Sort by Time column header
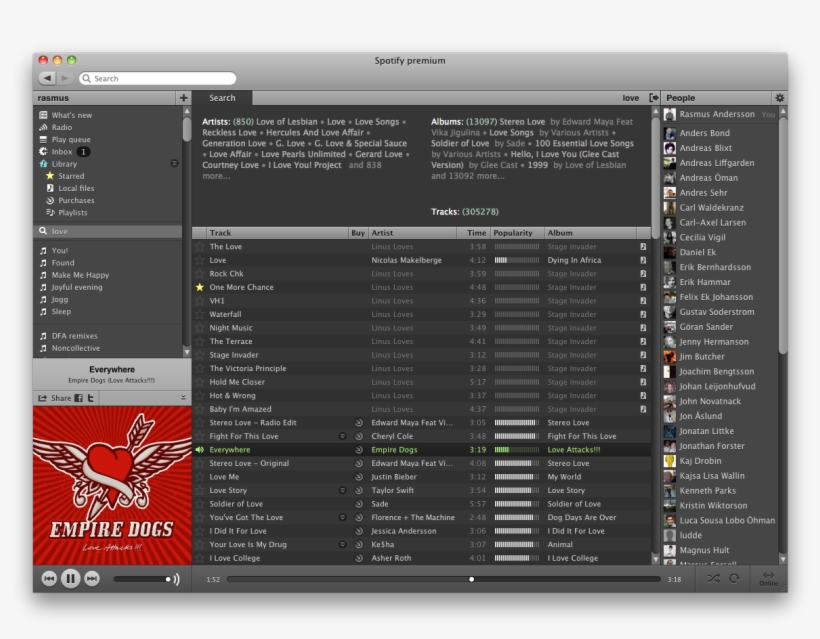Viewport: 820px width, 639px height. tap(474, 233)
